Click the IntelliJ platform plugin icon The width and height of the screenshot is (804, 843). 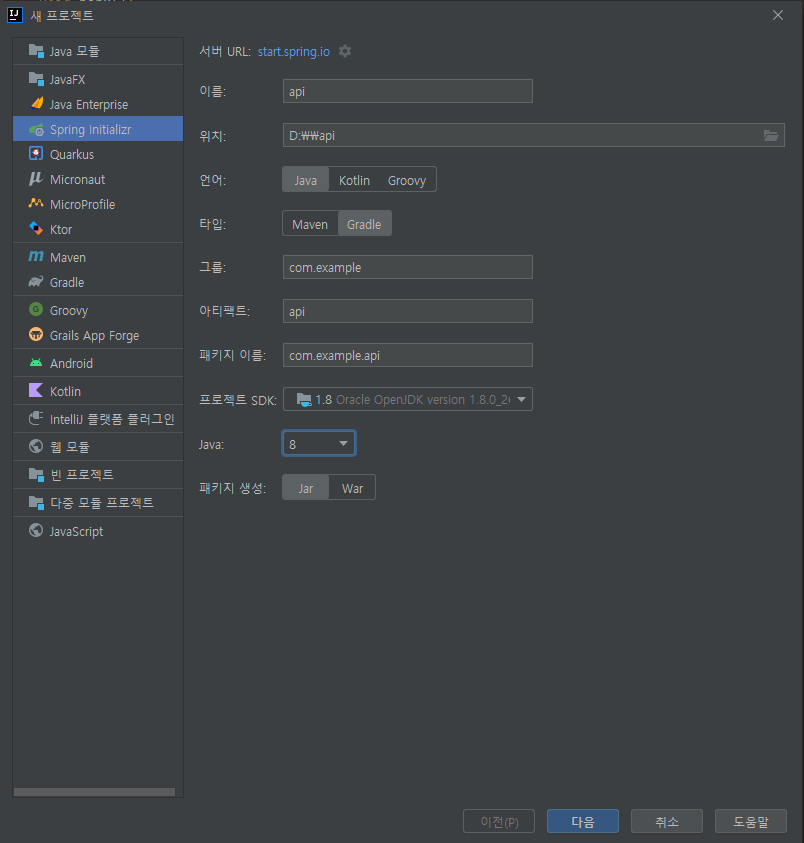(x=36, y=418)
